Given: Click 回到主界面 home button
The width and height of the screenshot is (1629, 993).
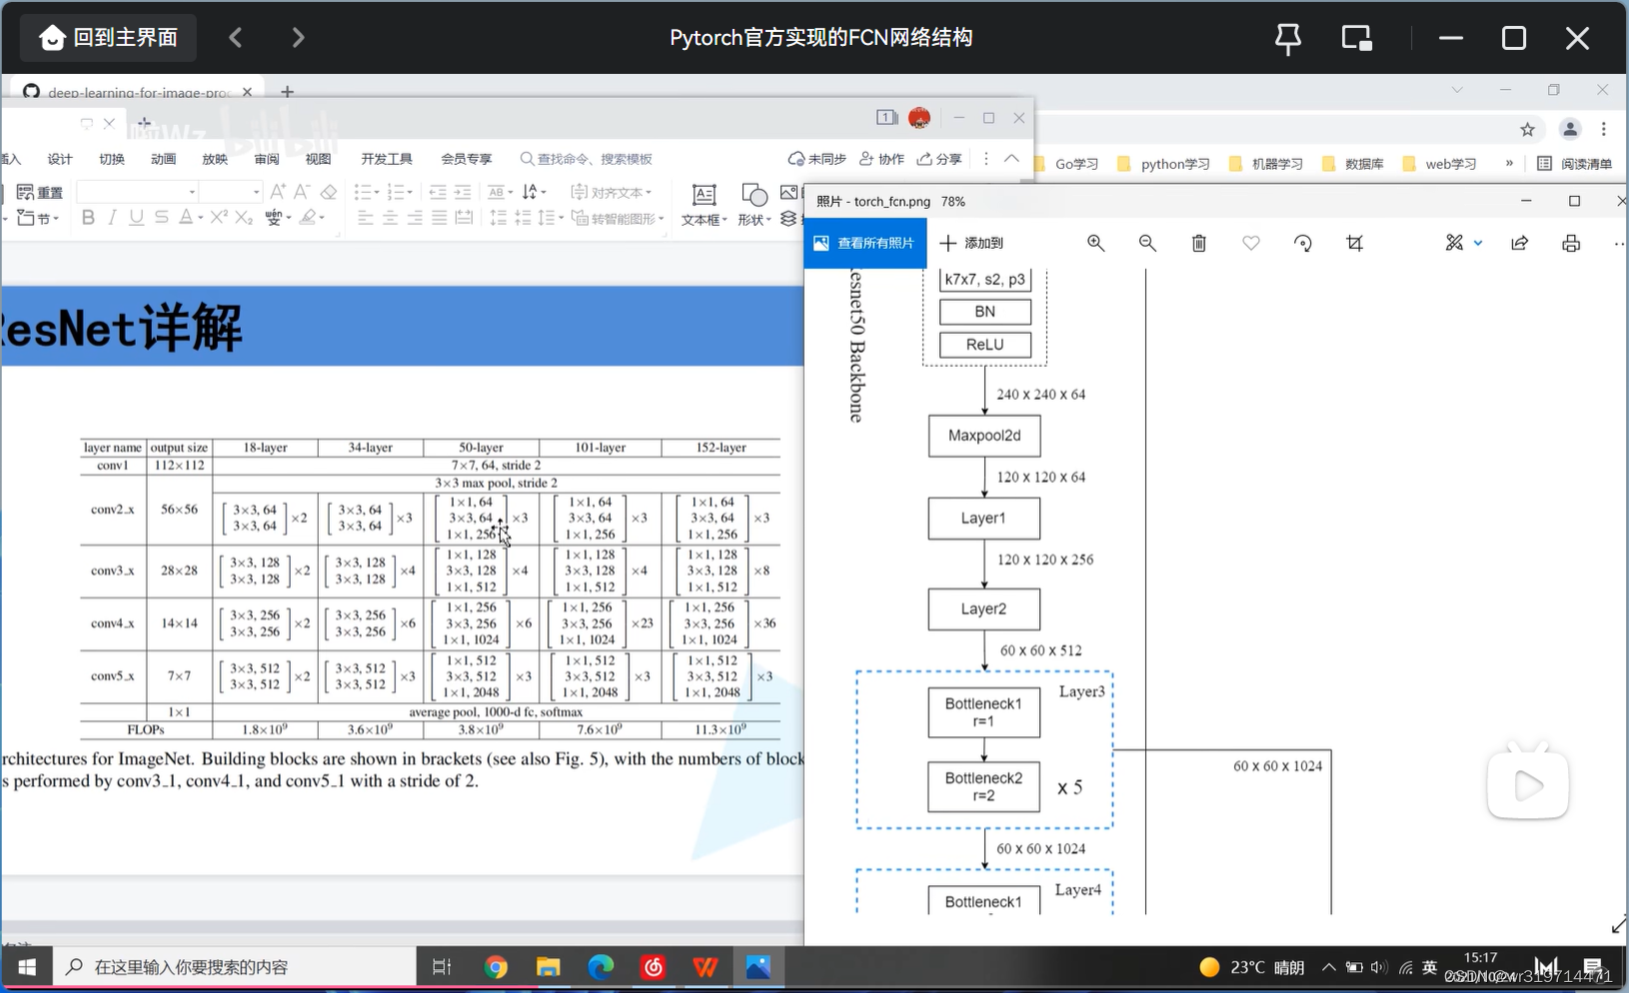Looking at the screenshot, I should tap(109, 38).
